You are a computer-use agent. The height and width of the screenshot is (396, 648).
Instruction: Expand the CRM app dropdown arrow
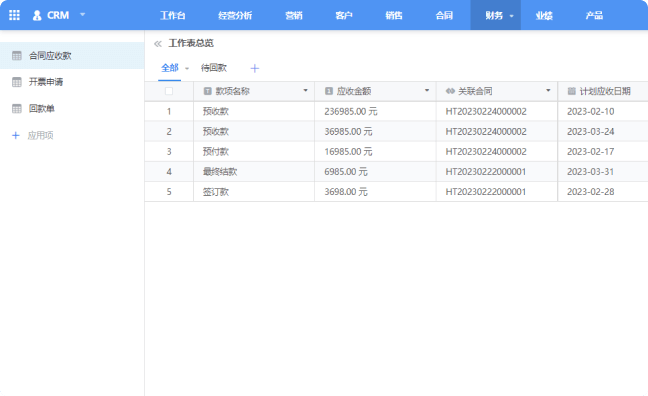(x=82, y=14)
